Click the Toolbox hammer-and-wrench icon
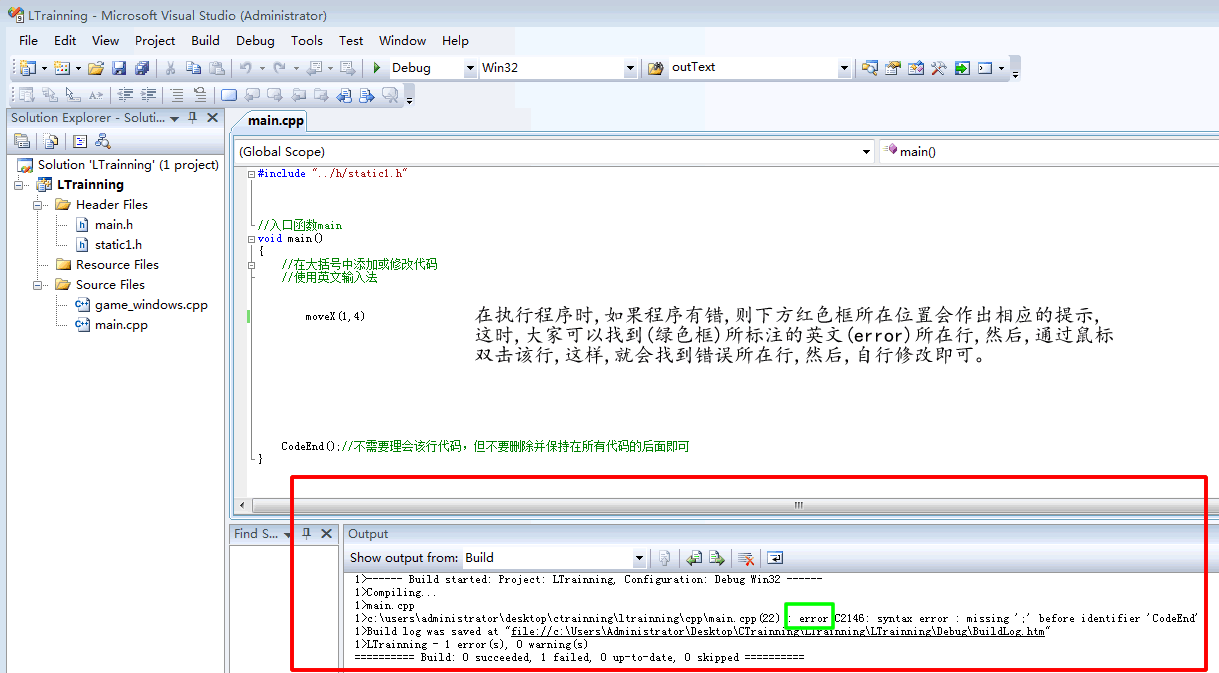This screenshot has width=1219, height=673. pyautogui.click(x=938, y=68)
